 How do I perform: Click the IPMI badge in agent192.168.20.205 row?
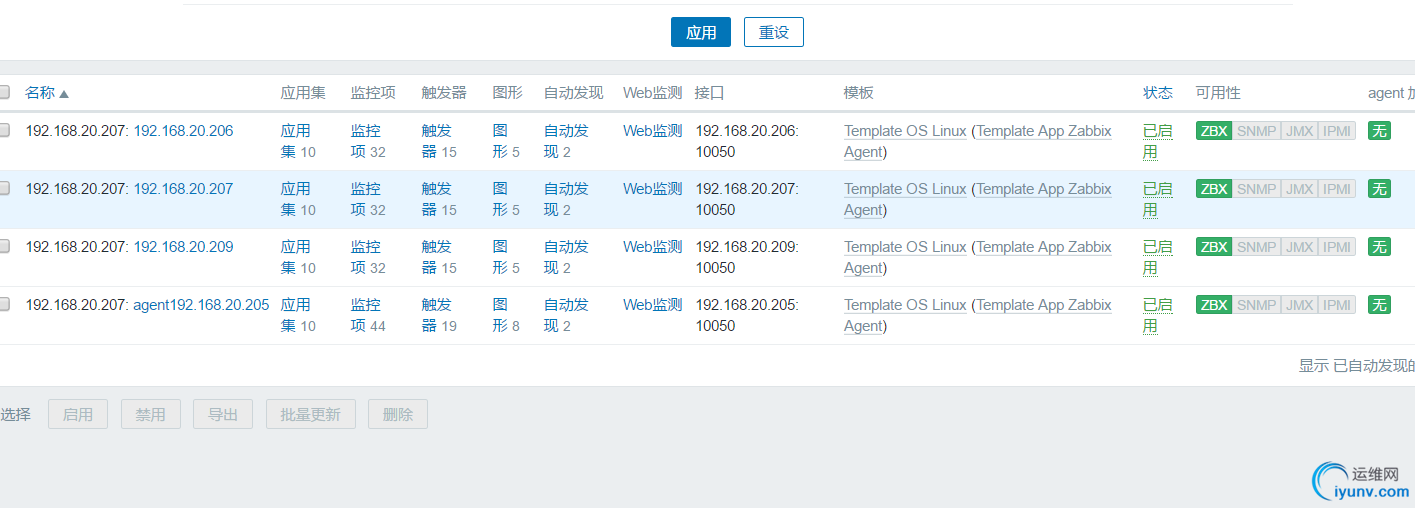point(1337,305)
